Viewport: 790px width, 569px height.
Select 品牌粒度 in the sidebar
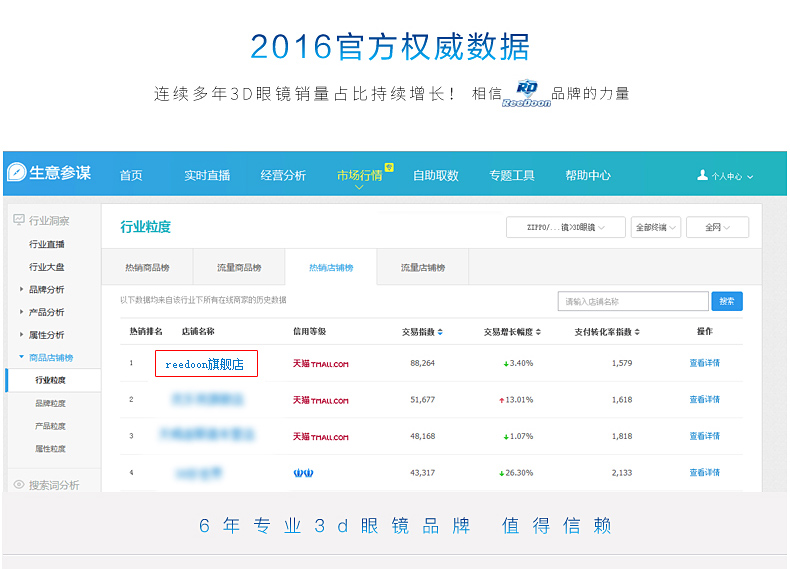click(x=50, y=403)
